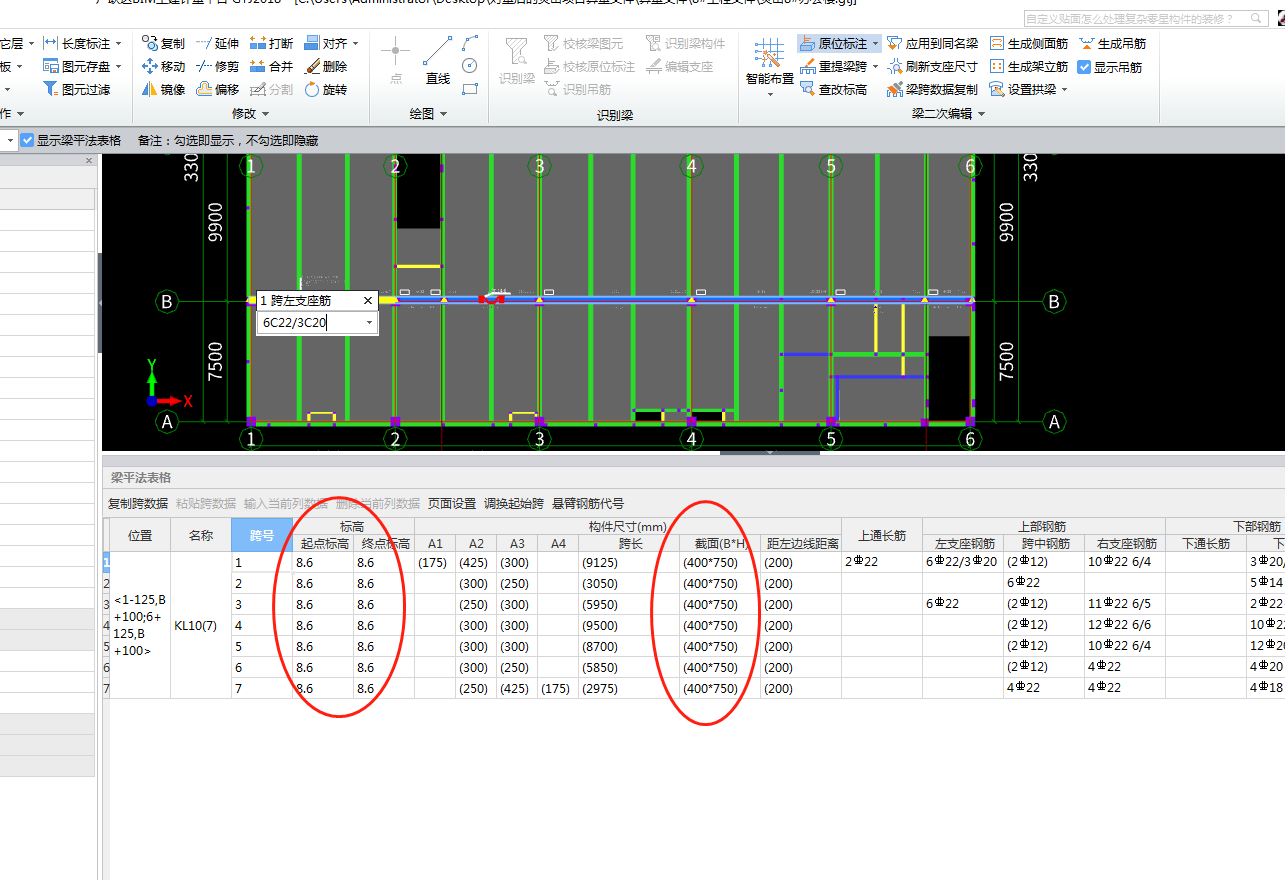
Task: Toggle 显示吊筋 checkbox
Action: [1084, 67]
